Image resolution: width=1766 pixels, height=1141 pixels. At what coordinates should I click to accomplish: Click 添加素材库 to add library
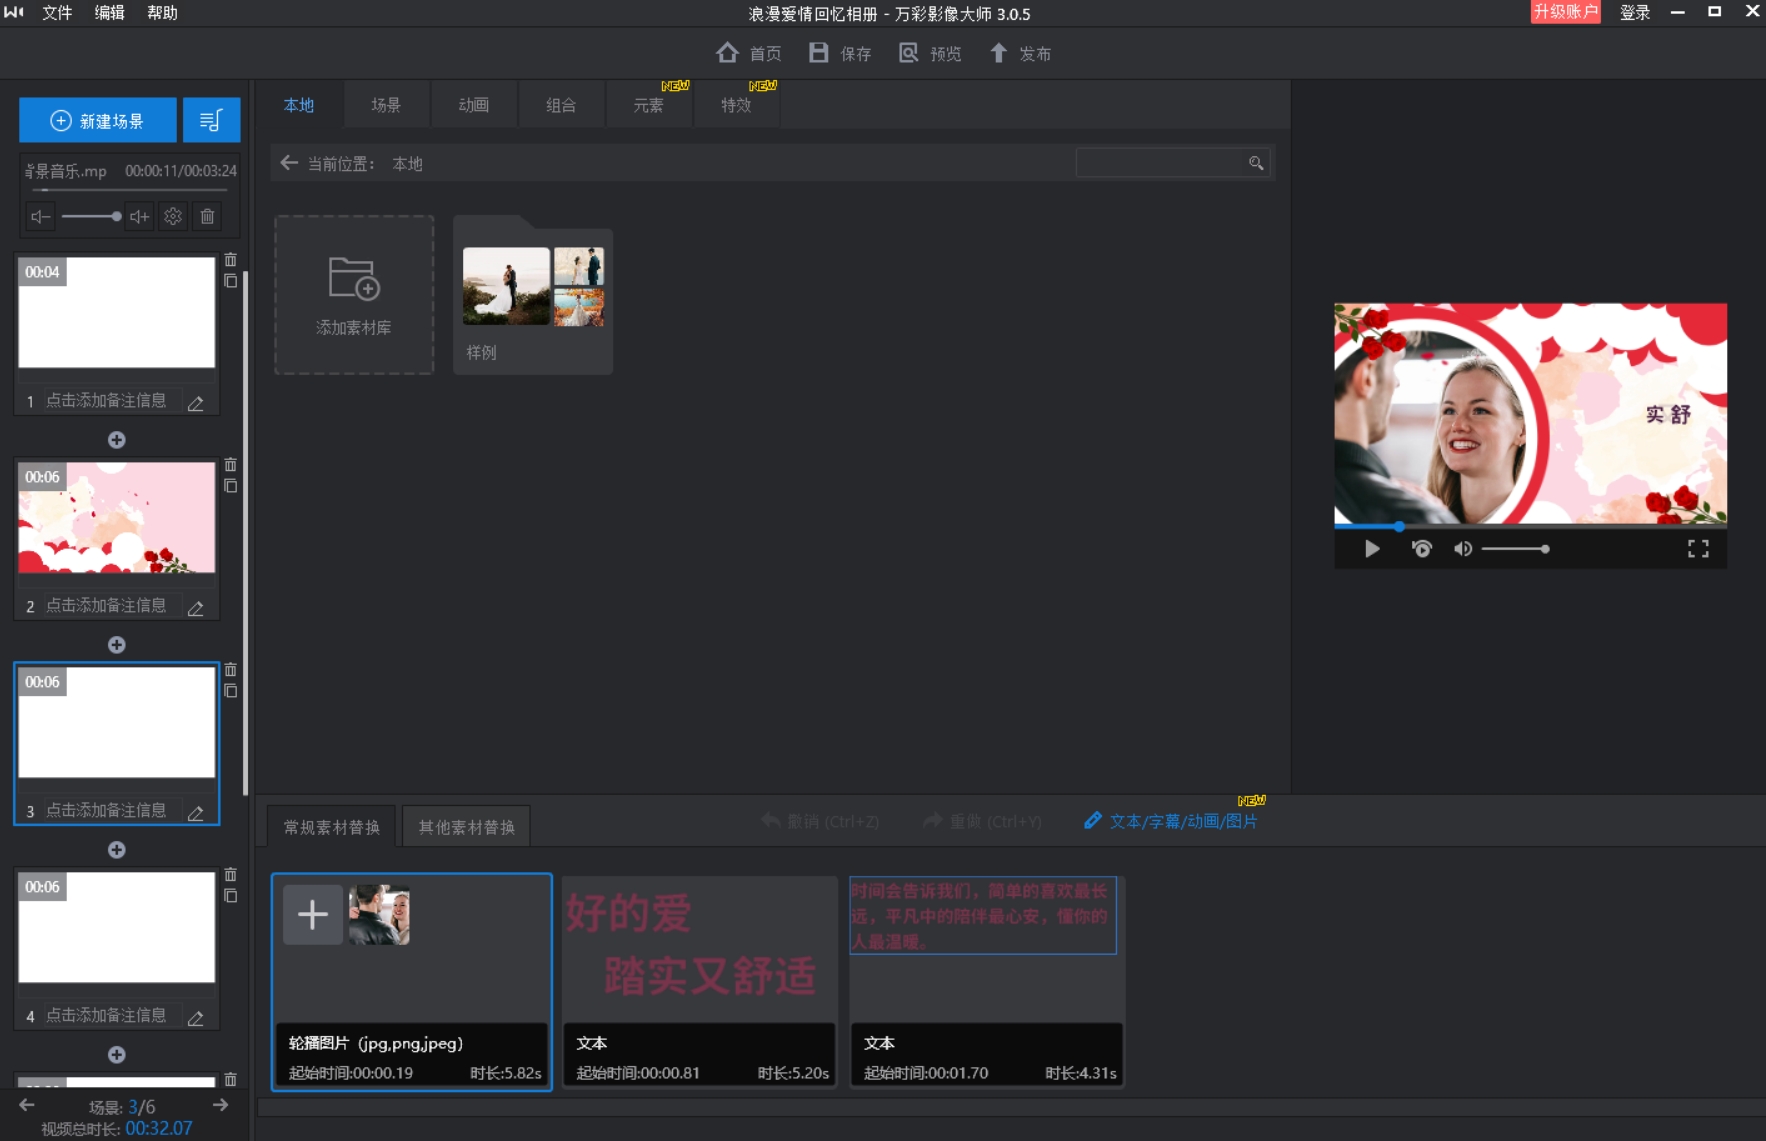pos(354,295)
